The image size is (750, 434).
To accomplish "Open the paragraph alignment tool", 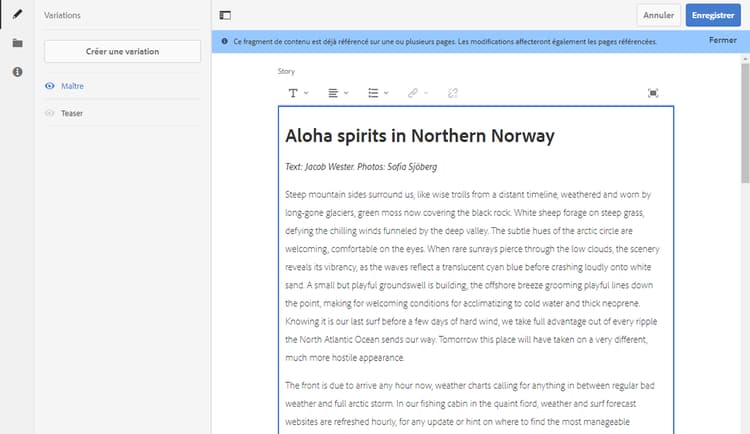I will point(333,93).
